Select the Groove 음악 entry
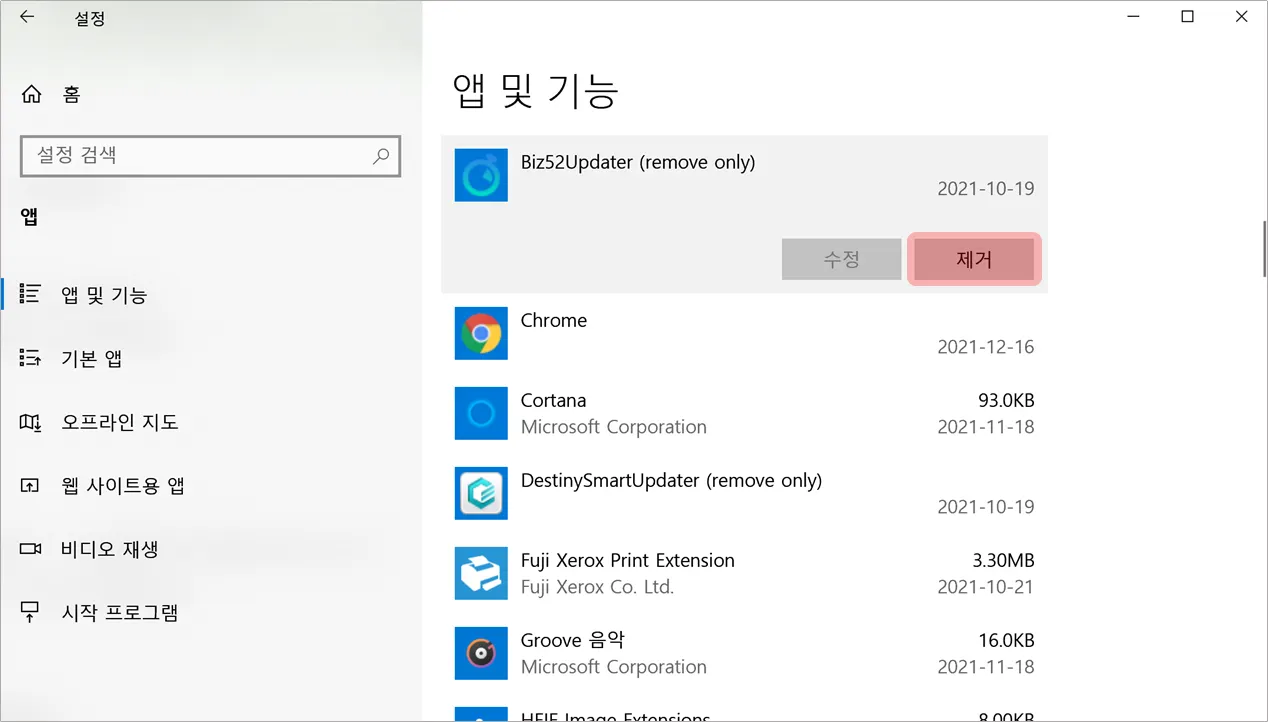Screen dimensions: 1268x722 744,653
